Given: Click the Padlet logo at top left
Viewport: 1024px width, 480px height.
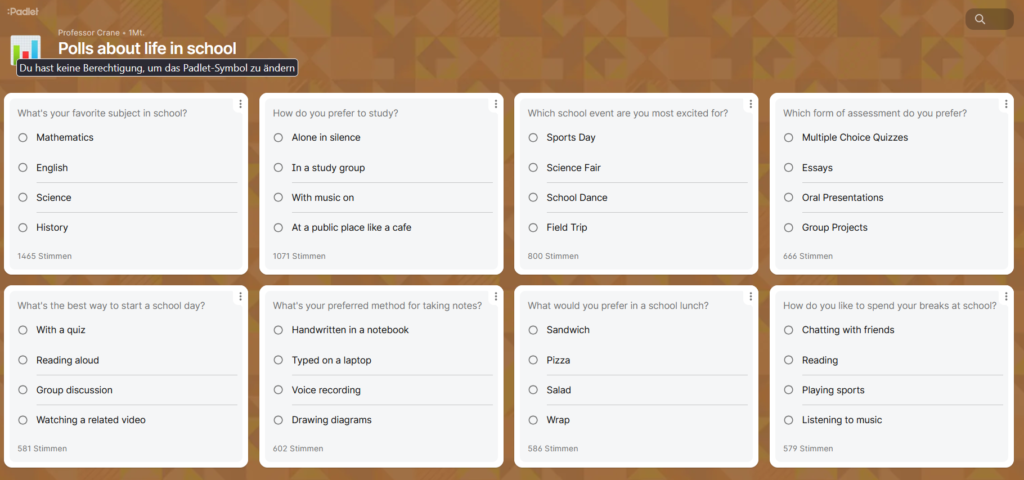Looking at the screenshot, I should (x=23, y=11).
